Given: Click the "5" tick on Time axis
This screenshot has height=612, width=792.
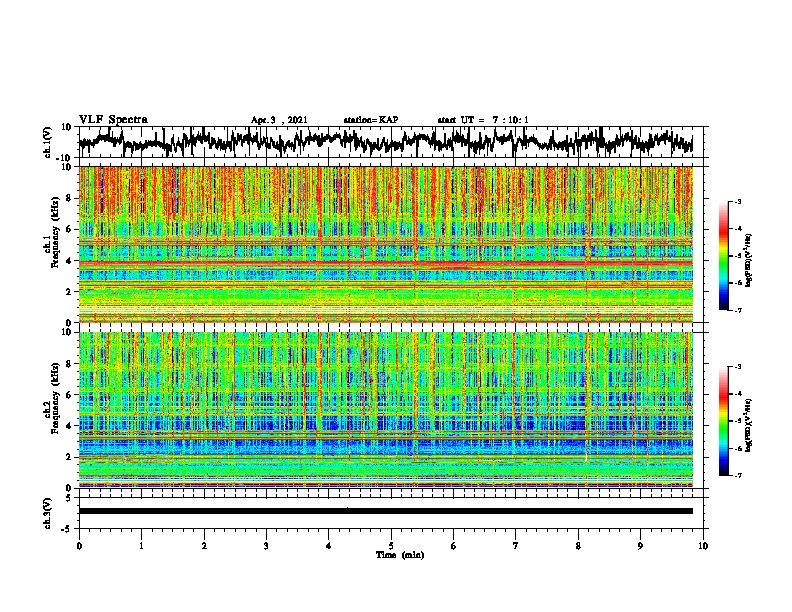Looking at the screenshot, I should (x=391, y=546).
